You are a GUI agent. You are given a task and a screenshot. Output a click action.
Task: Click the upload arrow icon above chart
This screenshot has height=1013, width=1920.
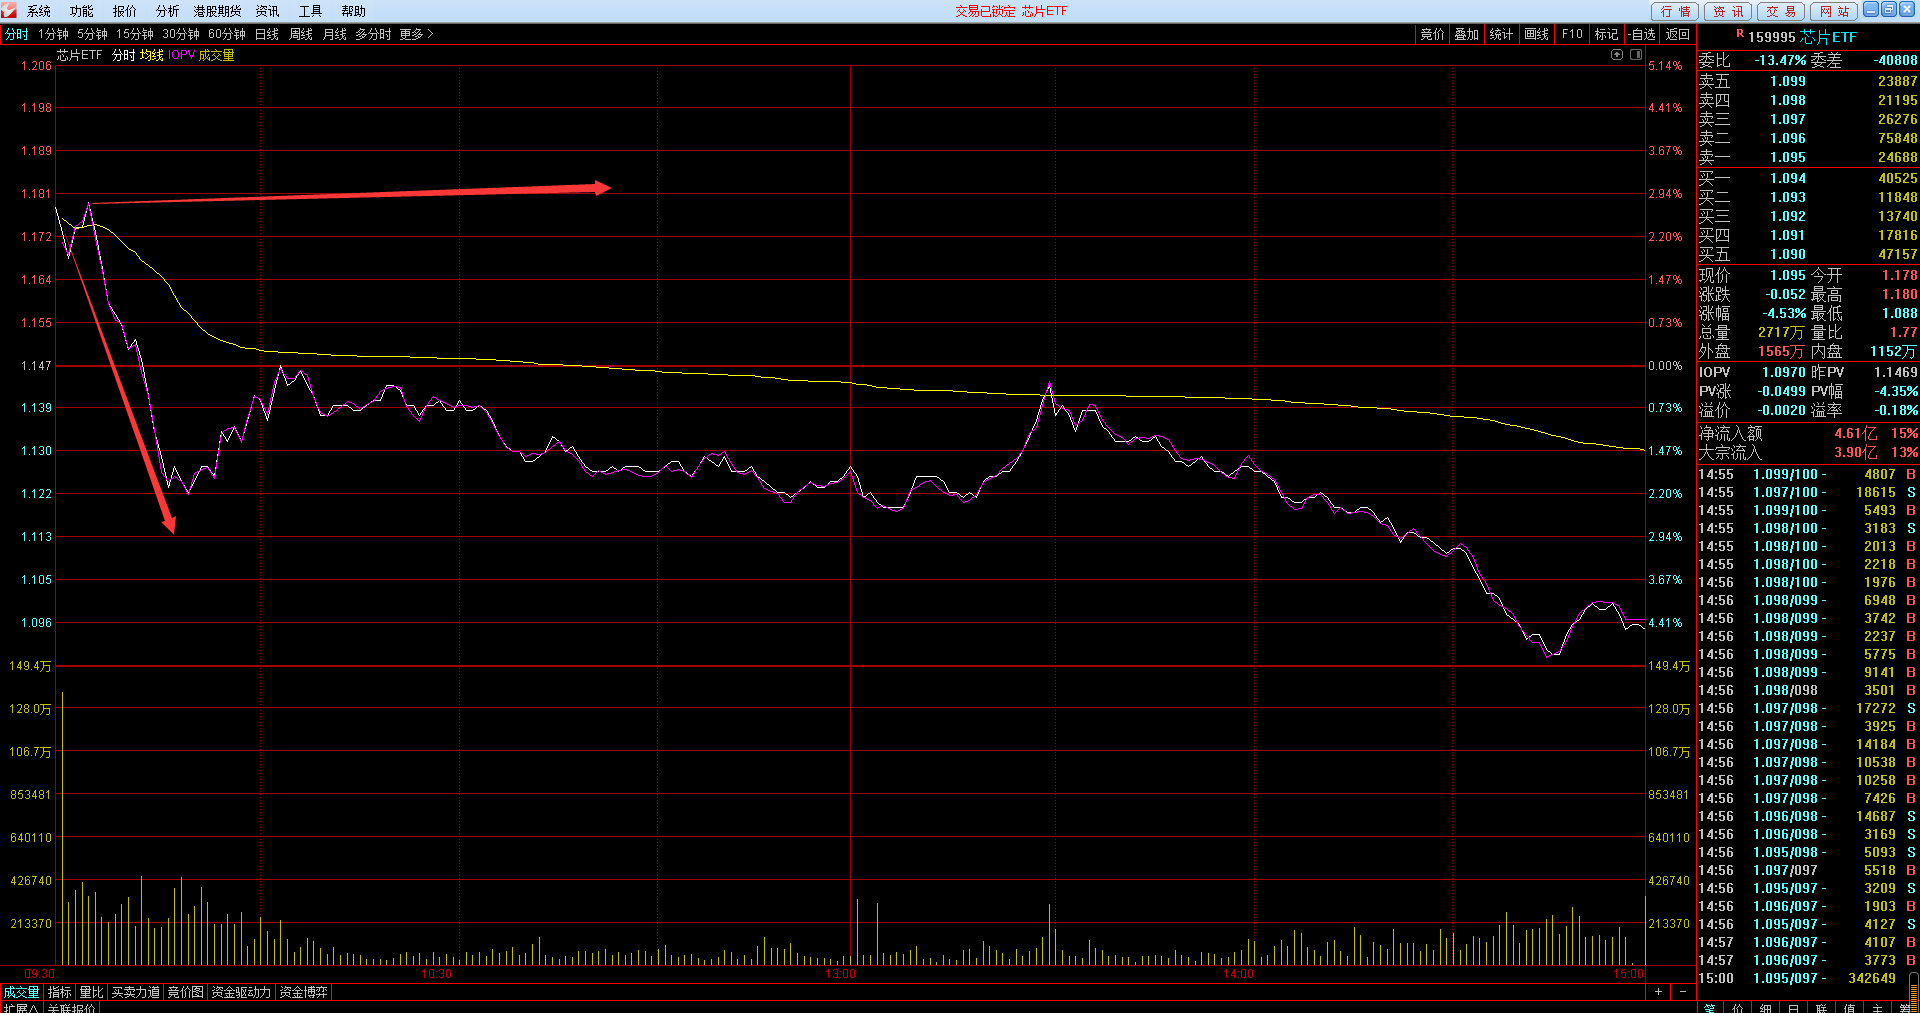click(1617, 55)
